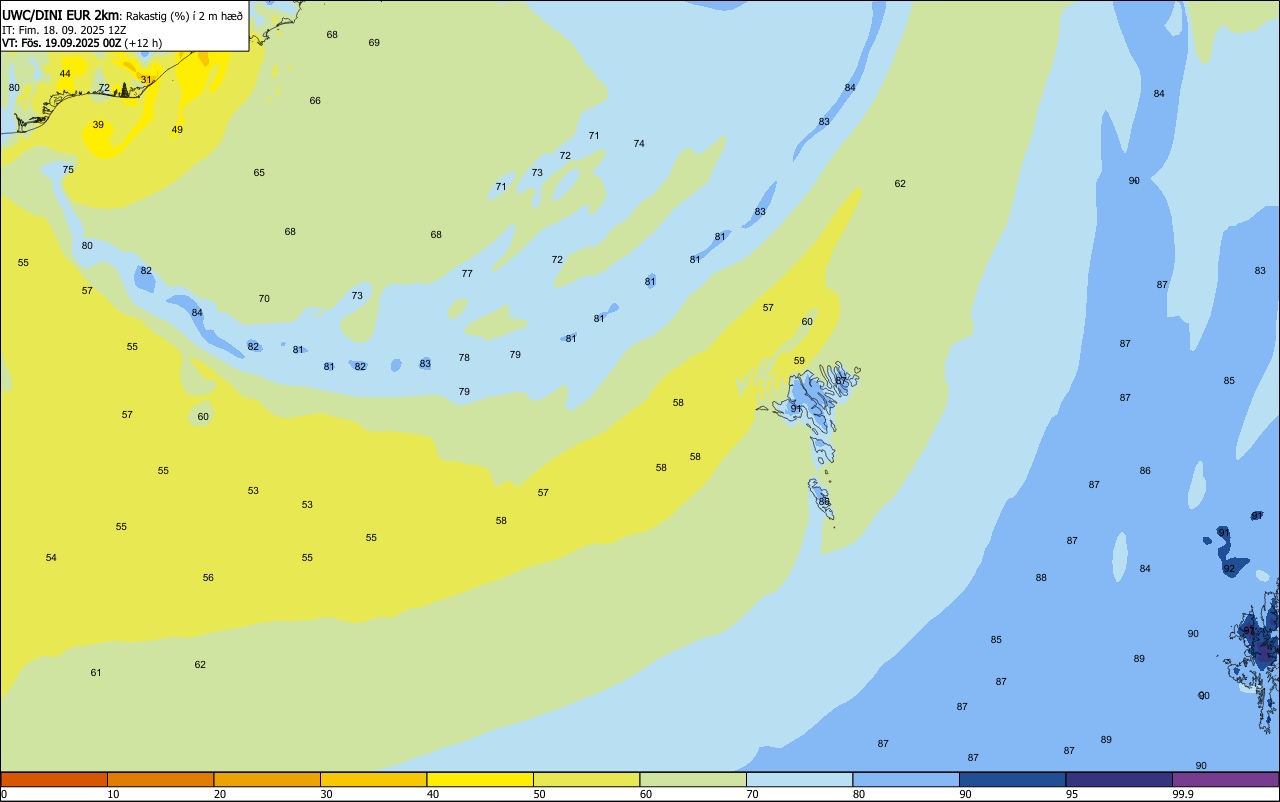Click the pale yellow 50–60 legend swatch
This screenshot has width=1280, height=802.
click(586, 779)
